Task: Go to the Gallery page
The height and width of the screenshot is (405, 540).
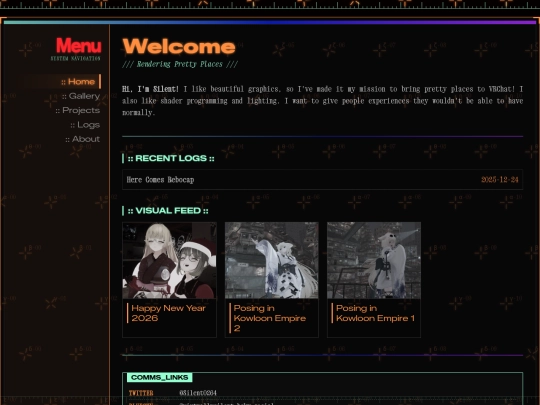Action: (x=81, y=96)
